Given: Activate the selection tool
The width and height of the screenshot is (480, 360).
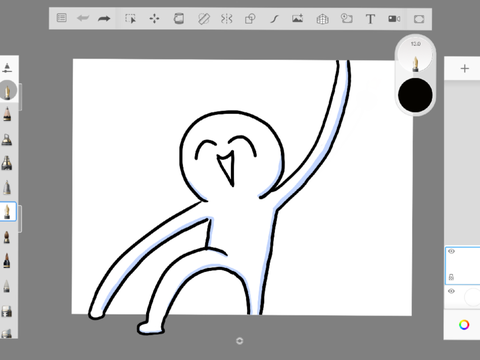Looking at the screenshot, I should 130,19.
